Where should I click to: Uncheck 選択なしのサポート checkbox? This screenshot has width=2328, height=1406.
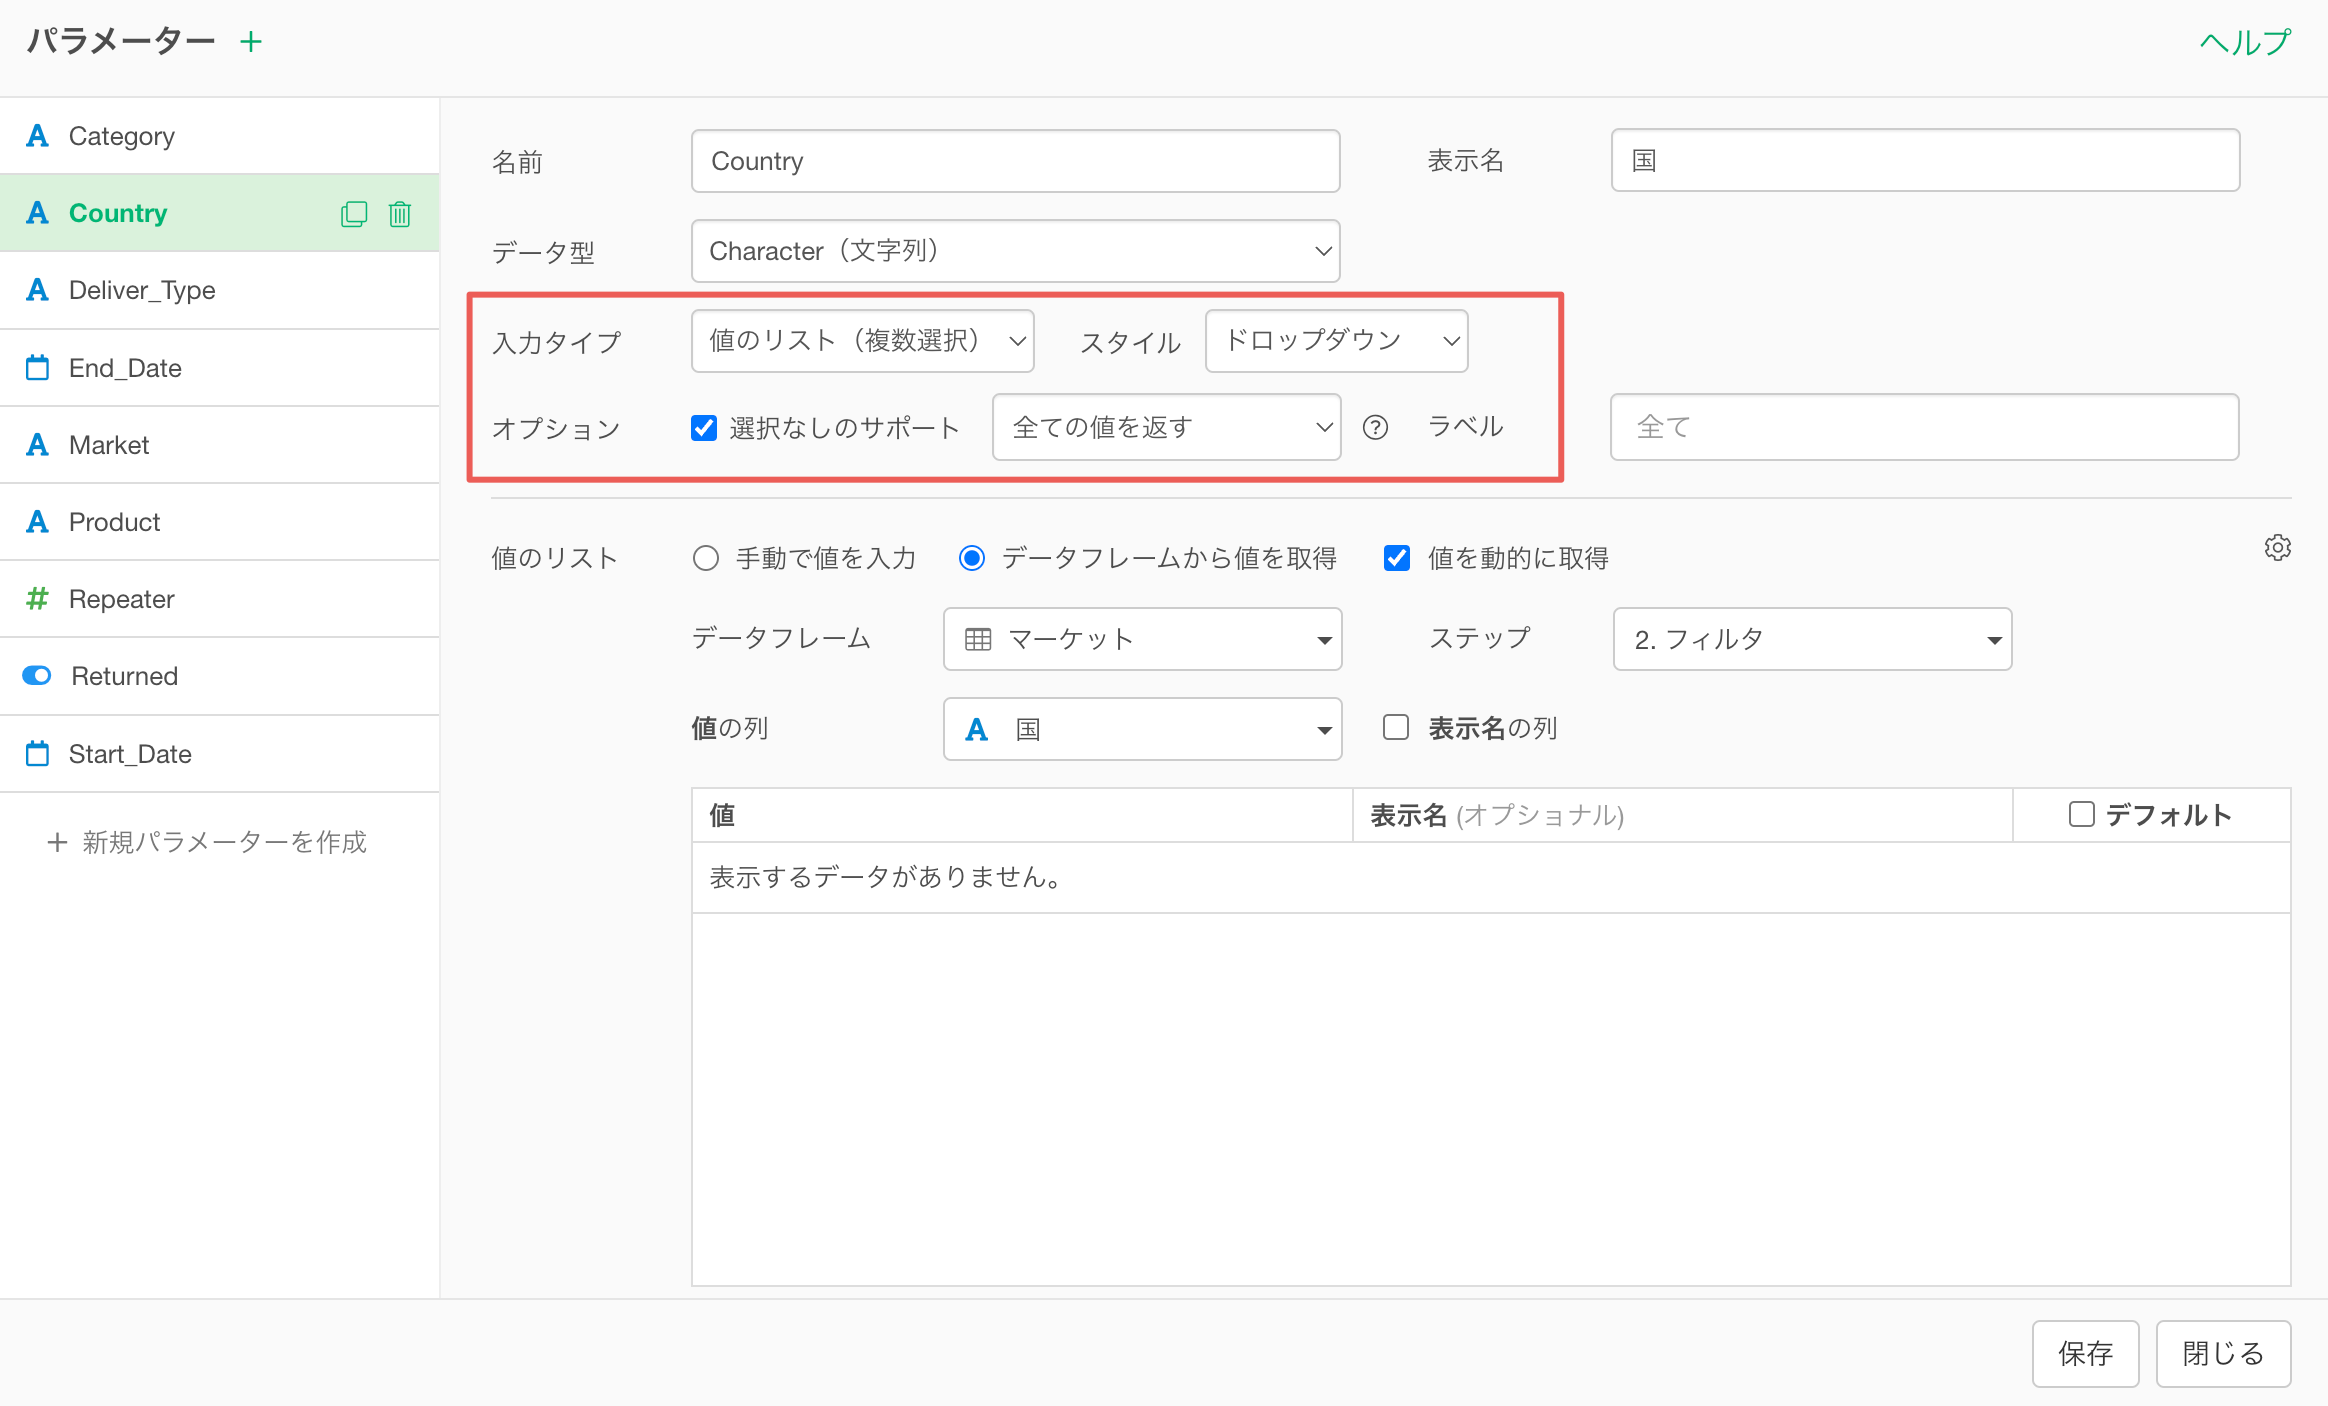[704, 428]
